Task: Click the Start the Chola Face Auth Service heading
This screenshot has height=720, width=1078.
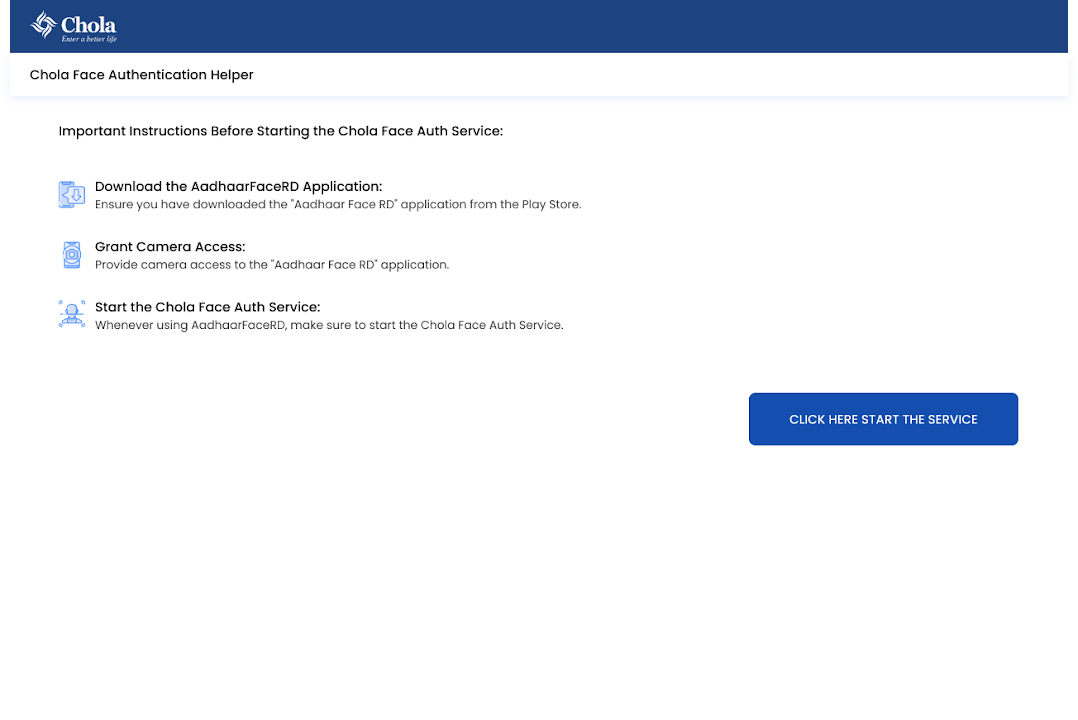Action: tap(207, 307)
